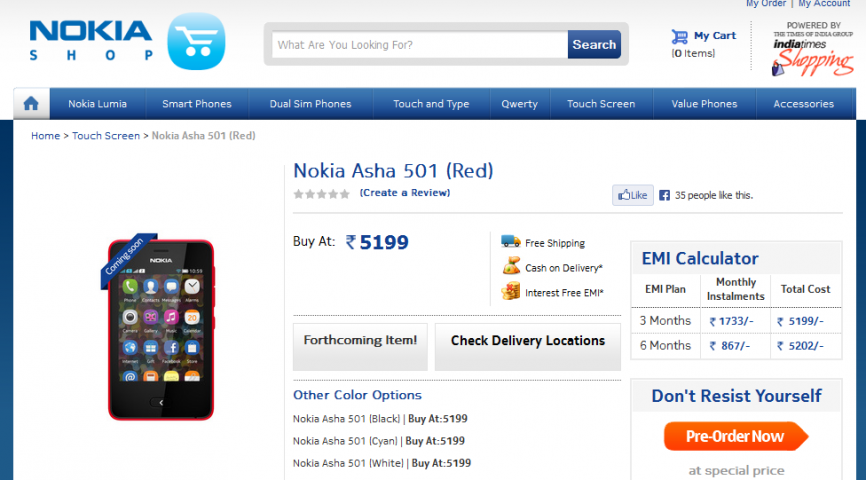The image size is (866, 480).
Task: Open the Dual Sim Phones menu
Action: [310, 104]
